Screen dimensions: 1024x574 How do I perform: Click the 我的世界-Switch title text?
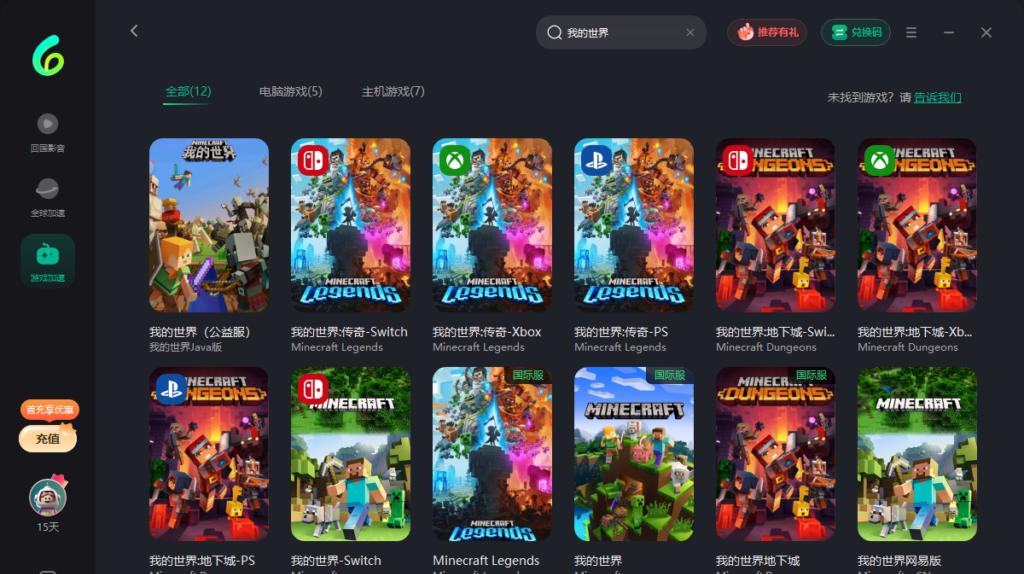[x=336, y=560]
